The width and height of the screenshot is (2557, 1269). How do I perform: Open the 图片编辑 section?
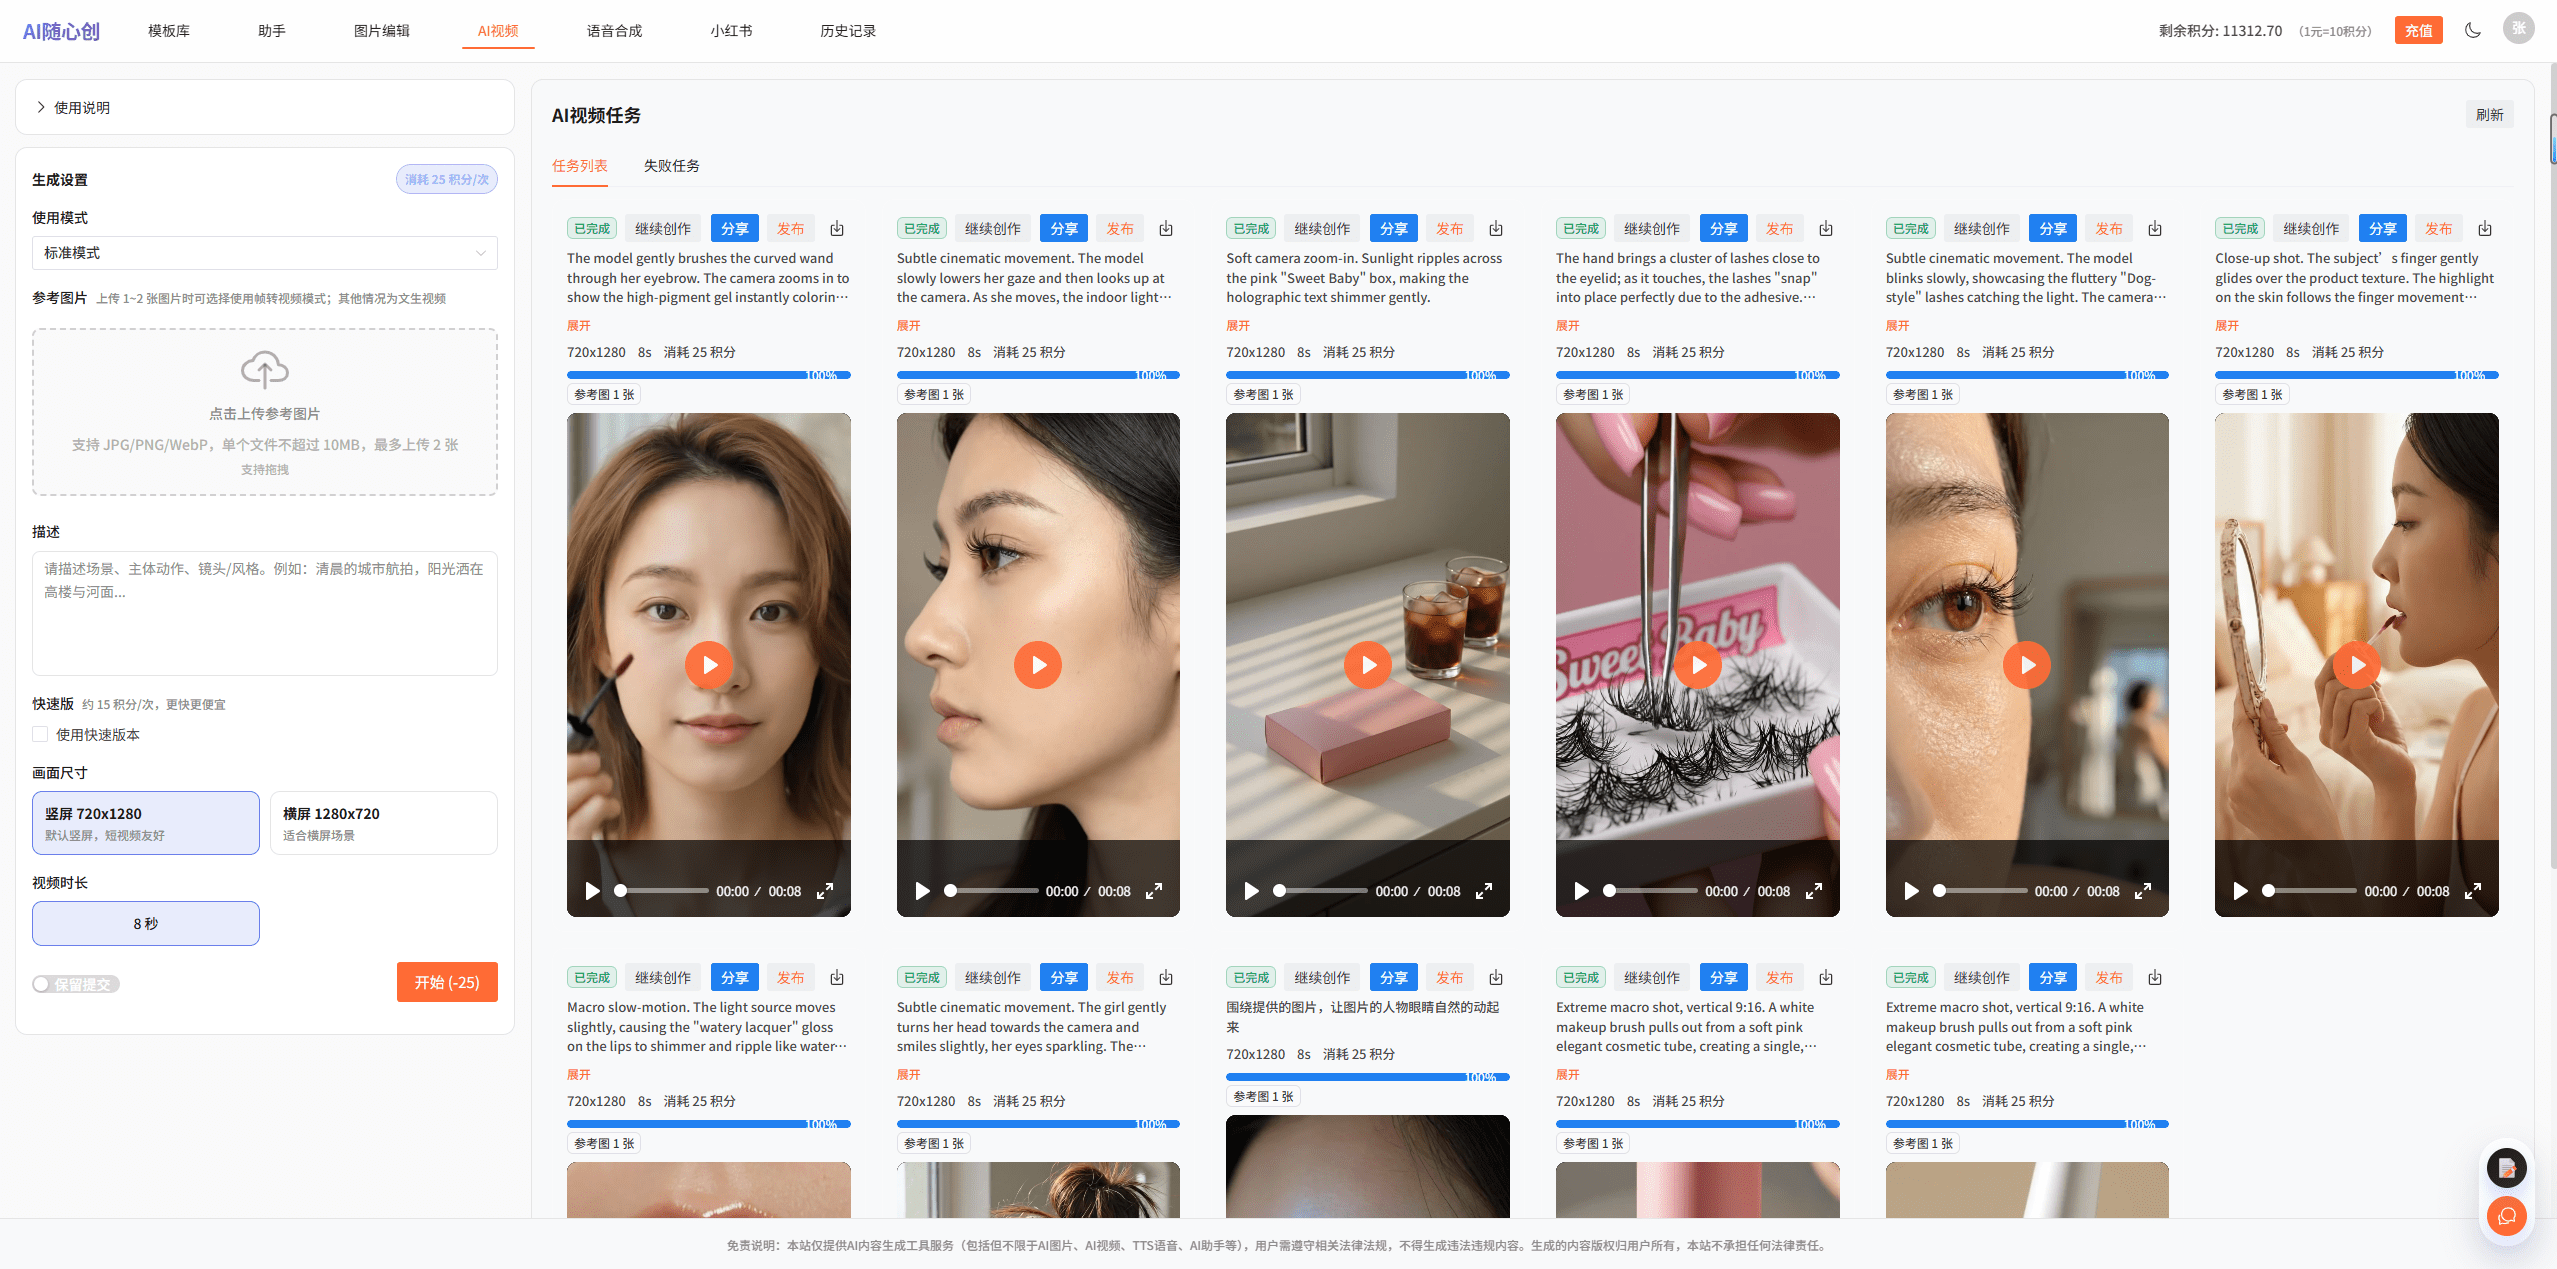pos(382,31)
